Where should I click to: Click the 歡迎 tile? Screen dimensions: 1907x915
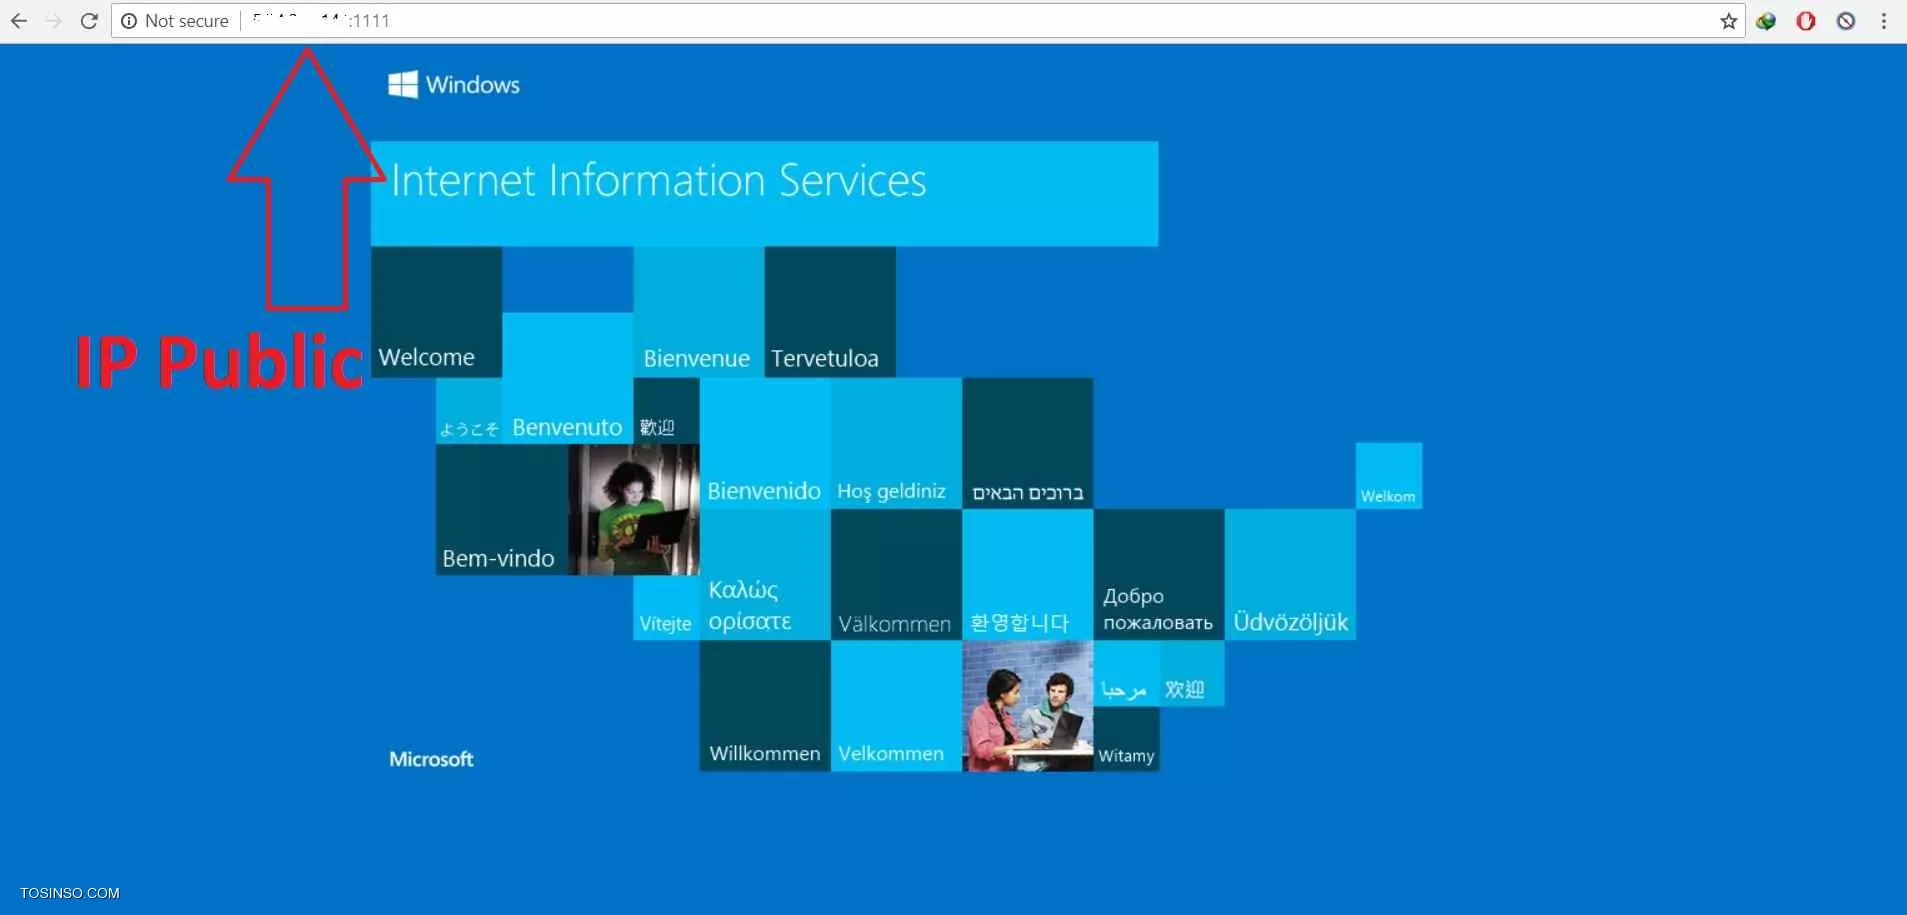[x=666, y=411]
